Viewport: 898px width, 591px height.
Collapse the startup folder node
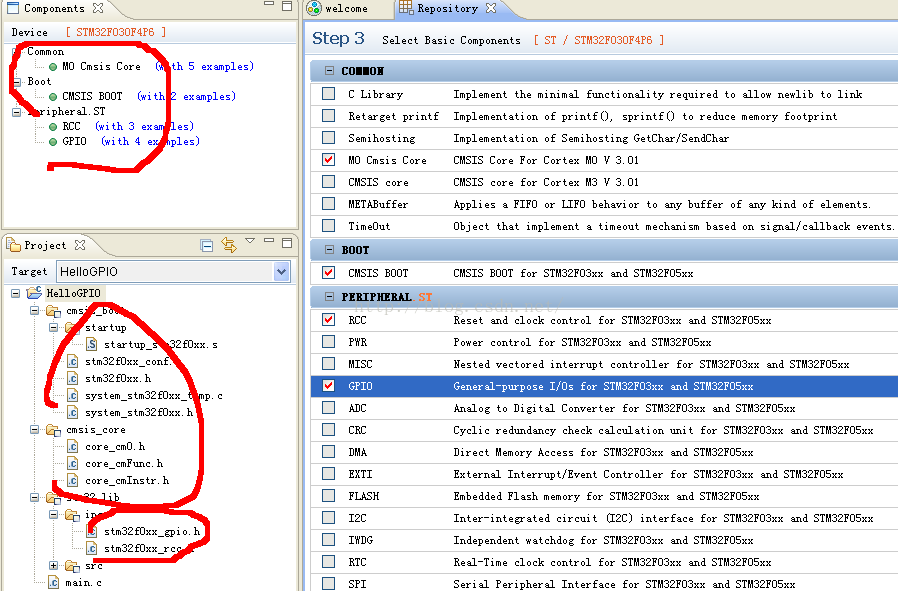point(54,328)
